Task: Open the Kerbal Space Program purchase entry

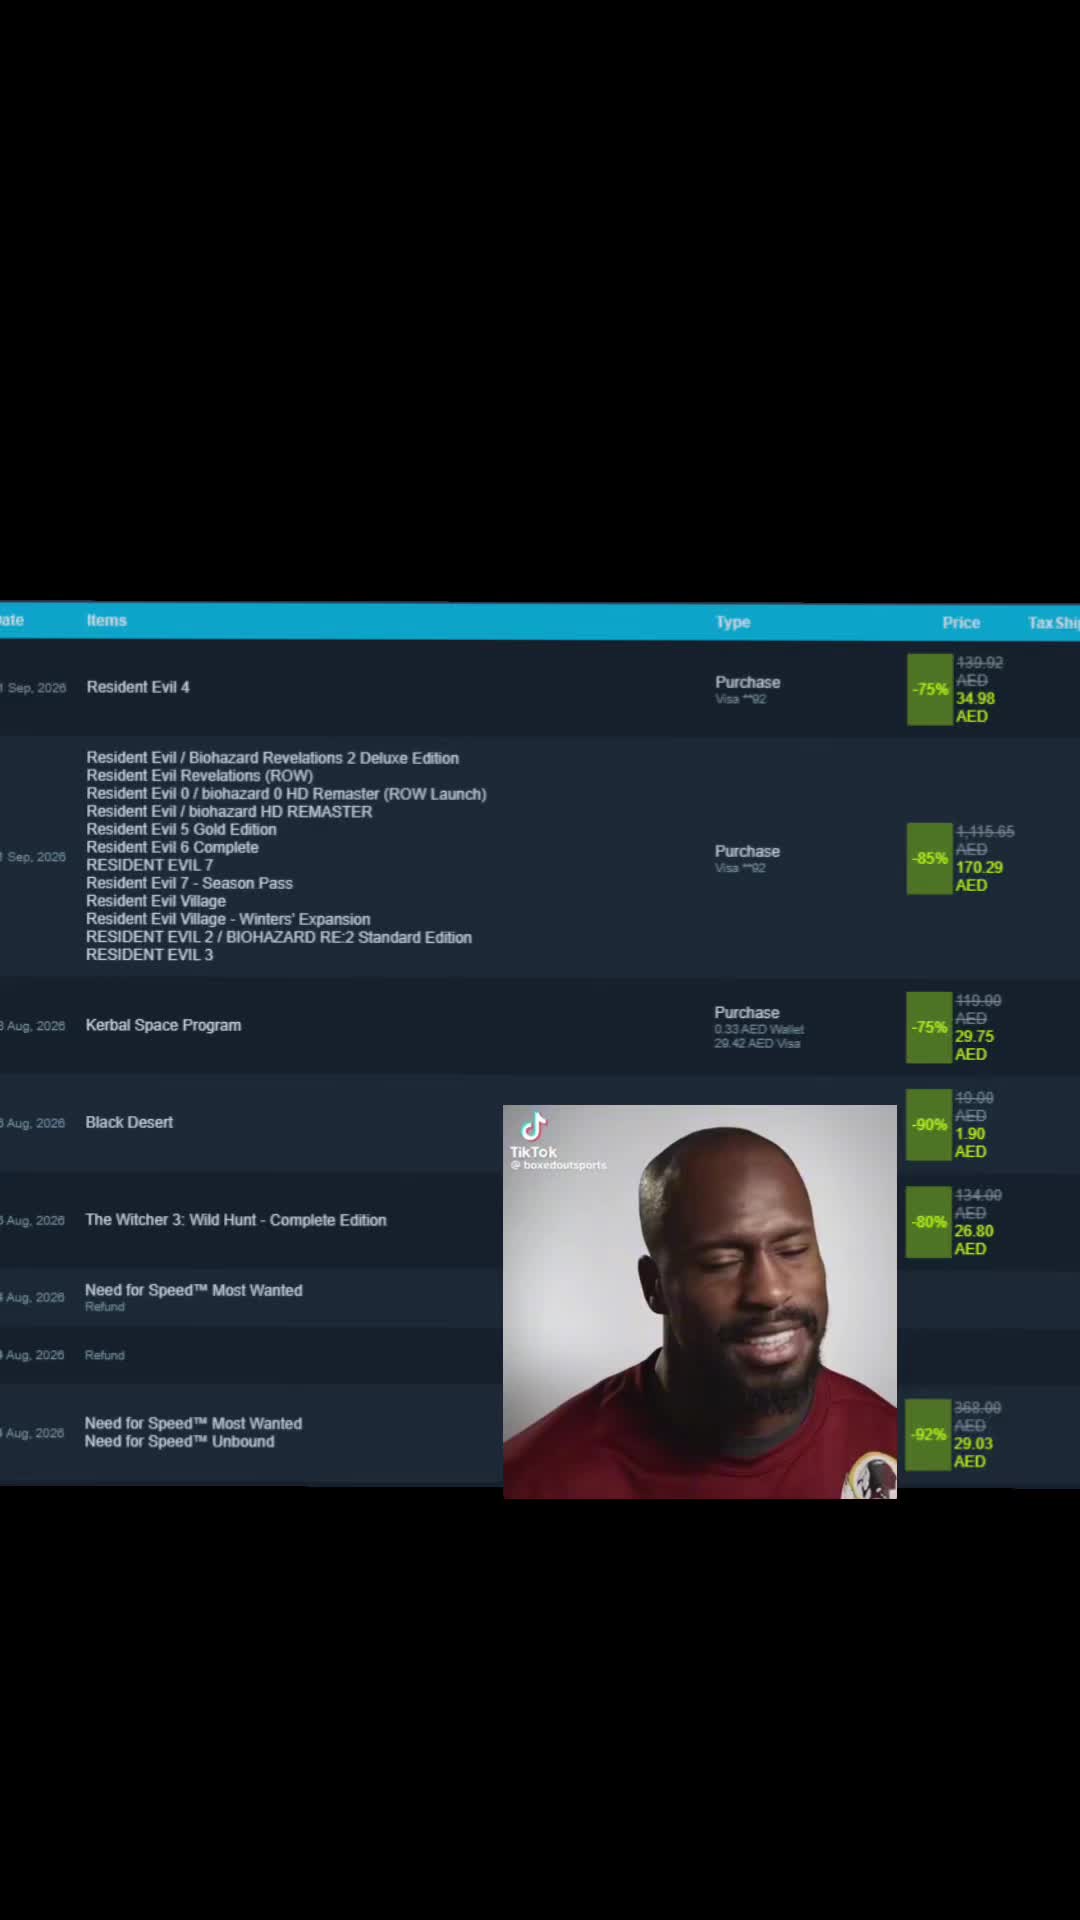Action: [x=163, y=1025]
